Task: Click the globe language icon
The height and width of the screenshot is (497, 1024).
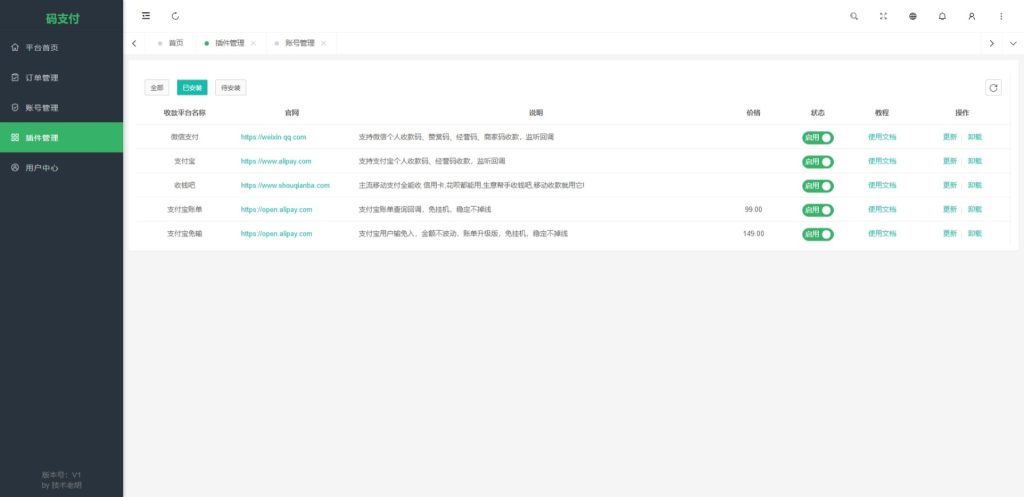Action: point(912,16)
